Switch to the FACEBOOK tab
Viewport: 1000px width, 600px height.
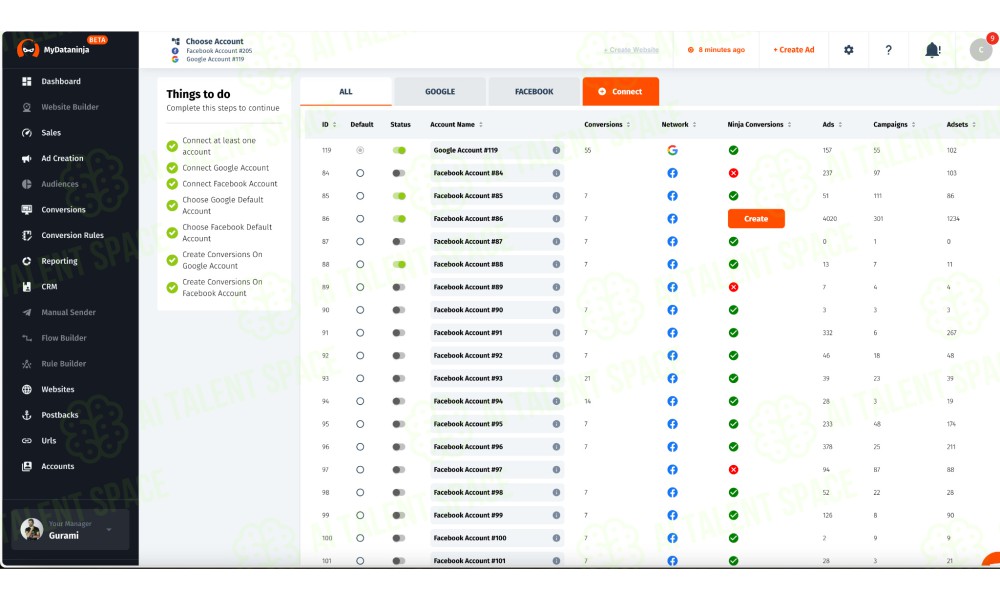pyautogui.click(x=534, y=92)
